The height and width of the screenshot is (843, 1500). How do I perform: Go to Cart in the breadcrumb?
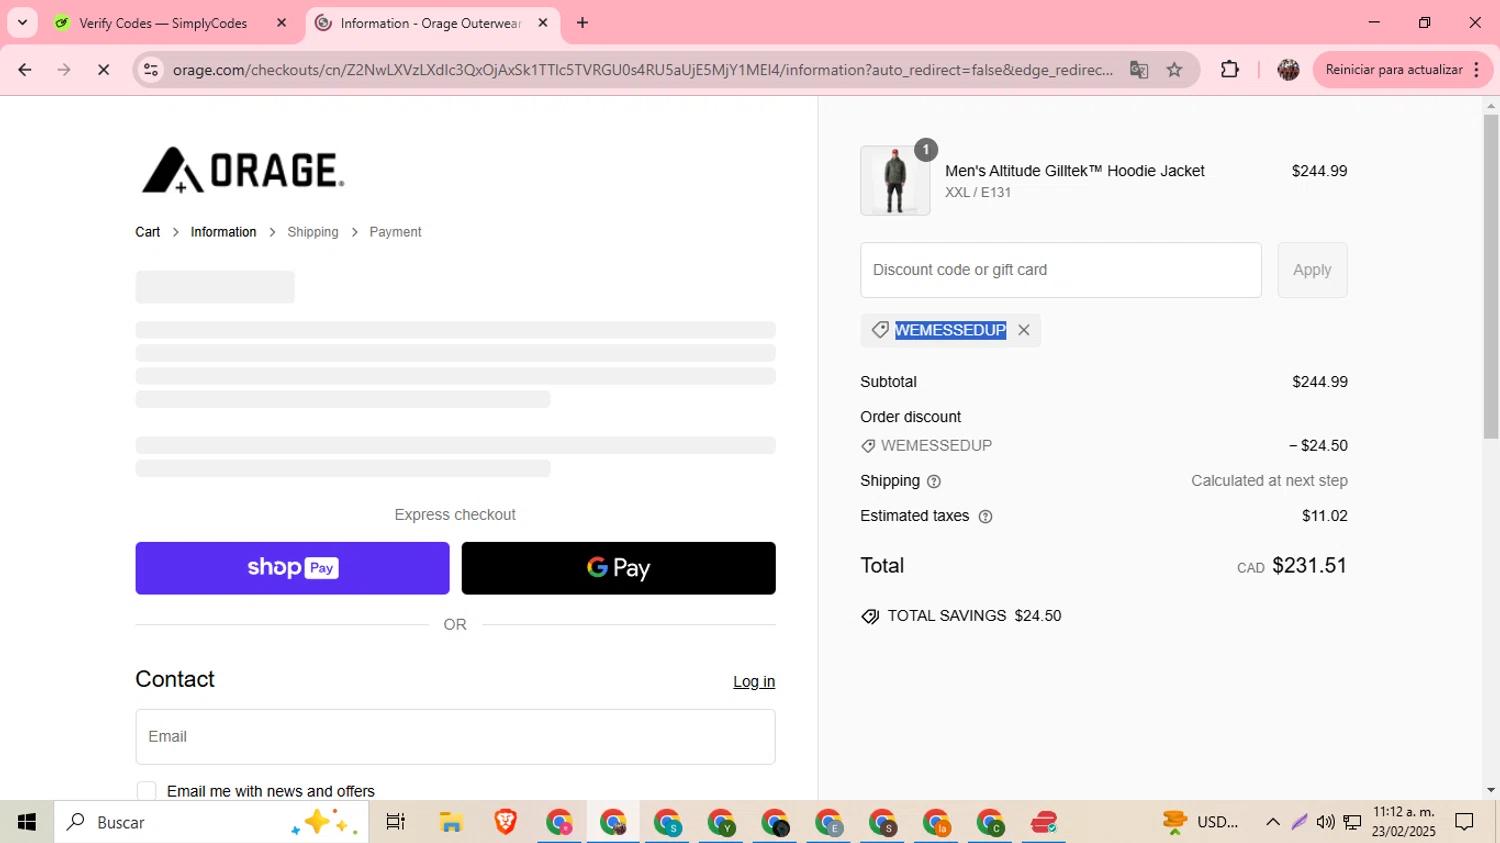click(x=148, y=232)
